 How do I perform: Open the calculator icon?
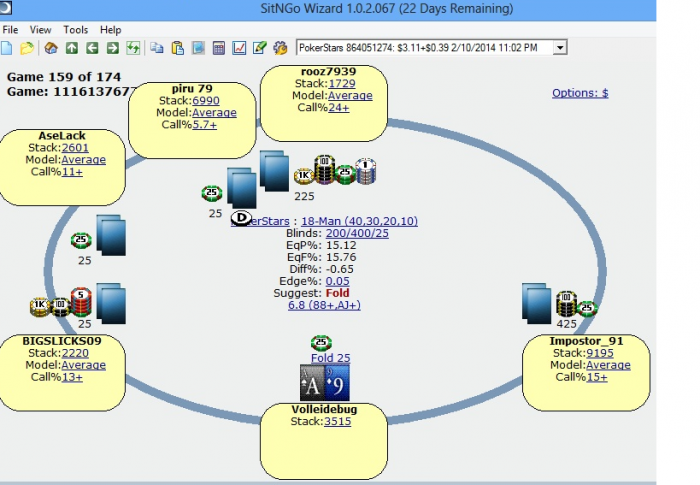click(219, 48)
